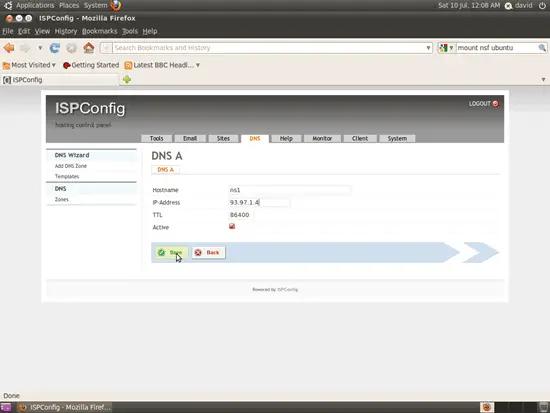
Task: Click the Google search engine icon
Action: pyautogui.click(x=443, y=48)
